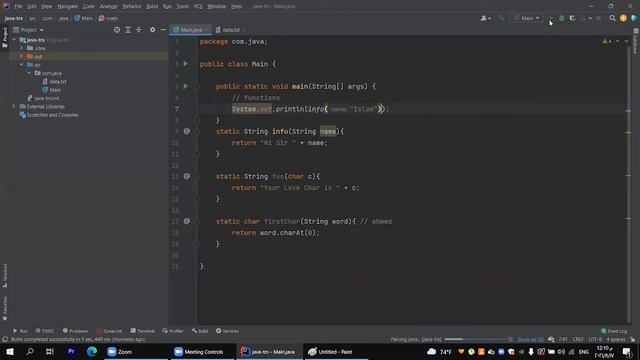
Task: Open the Build menu
Action: [x=152, y=6]
